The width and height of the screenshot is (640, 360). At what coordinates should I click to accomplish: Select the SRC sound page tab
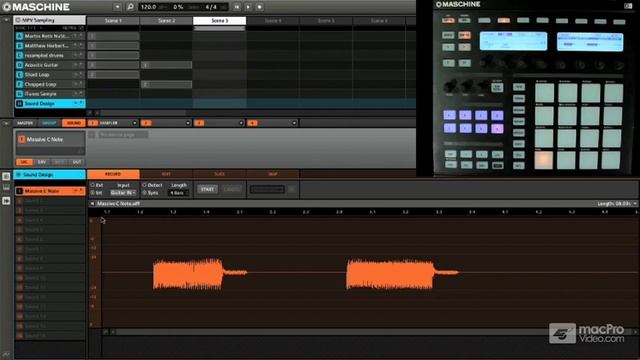coord(24,162)
